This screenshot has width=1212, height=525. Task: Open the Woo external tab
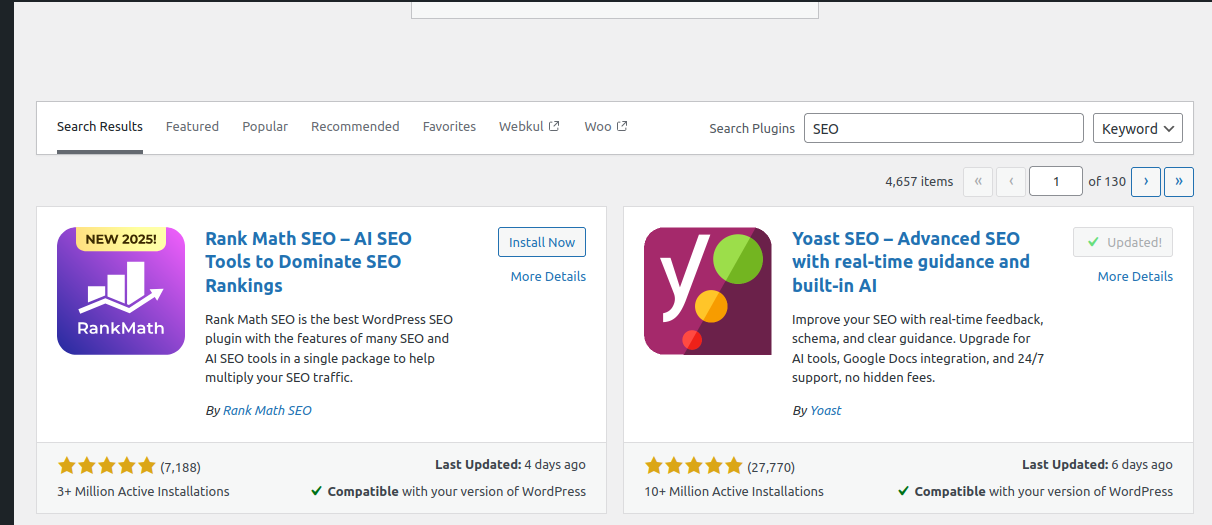(x=606, y=127)
